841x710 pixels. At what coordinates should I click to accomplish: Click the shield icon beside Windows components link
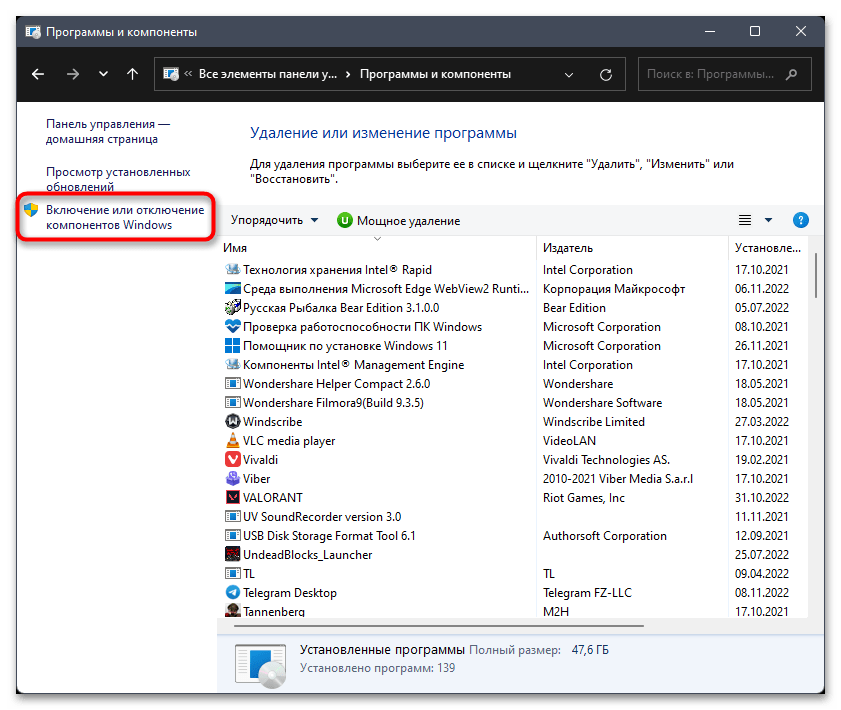pos(31,210)
